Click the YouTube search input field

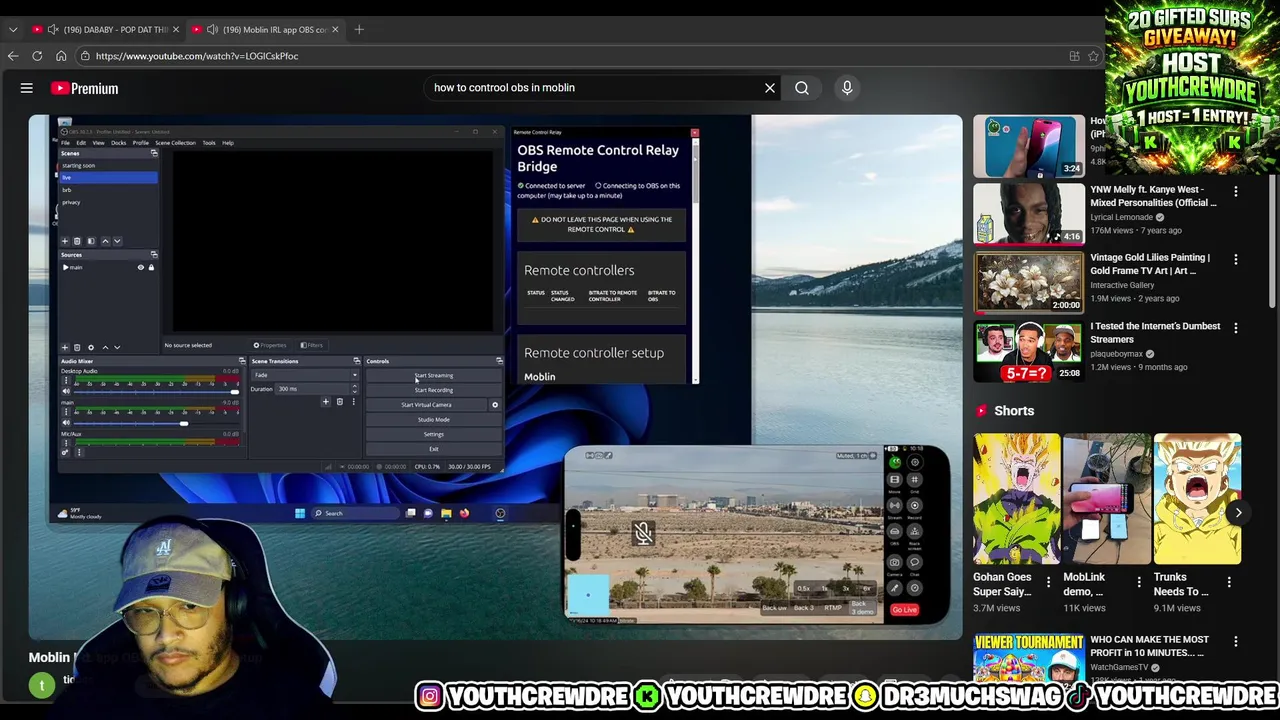[x=595, y=88]
